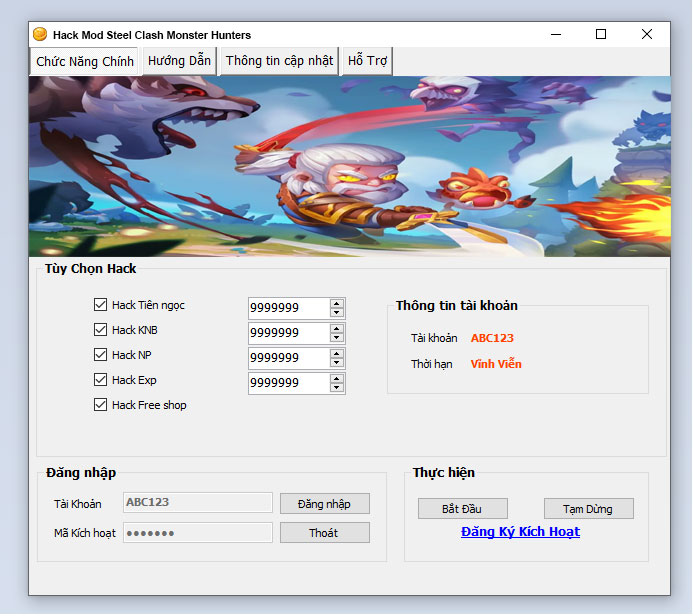Click the game banner image

click(x=350, y=167)
